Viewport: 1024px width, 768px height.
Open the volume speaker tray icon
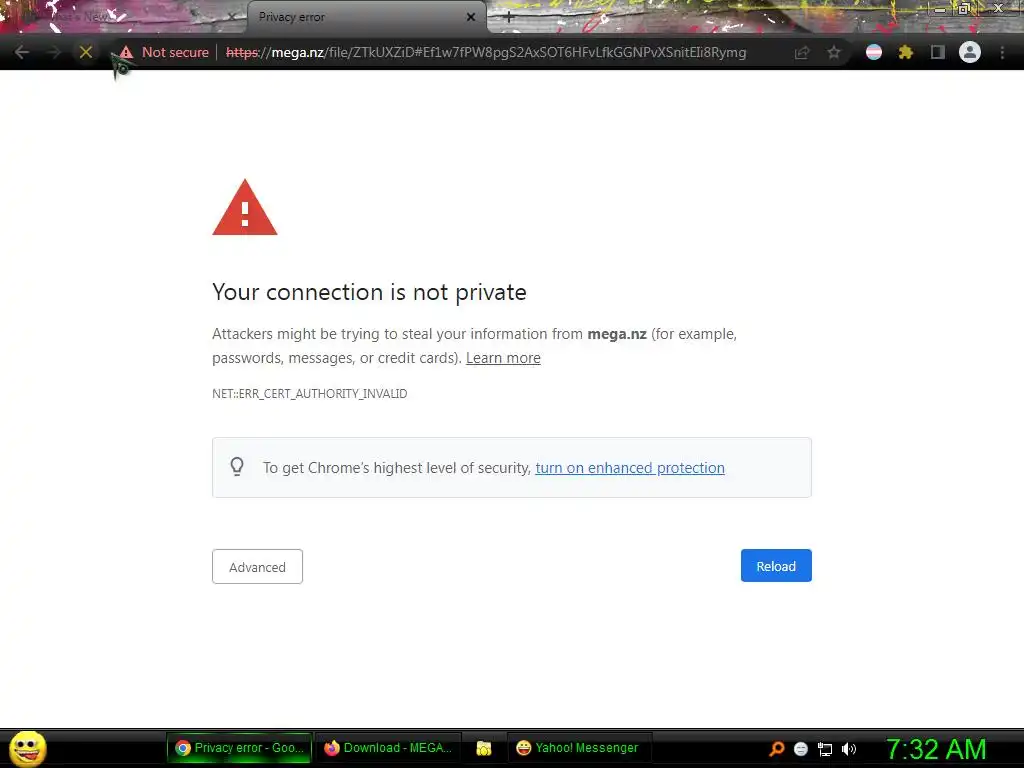click(849, 749)
